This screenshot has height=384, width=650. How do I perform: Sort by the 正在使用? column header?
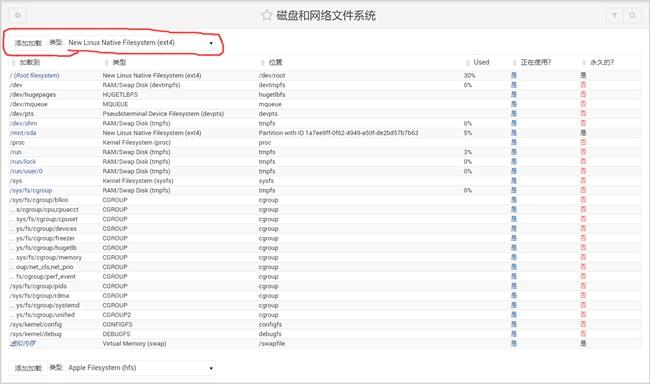pyautogui.click(x=536, y=63)
